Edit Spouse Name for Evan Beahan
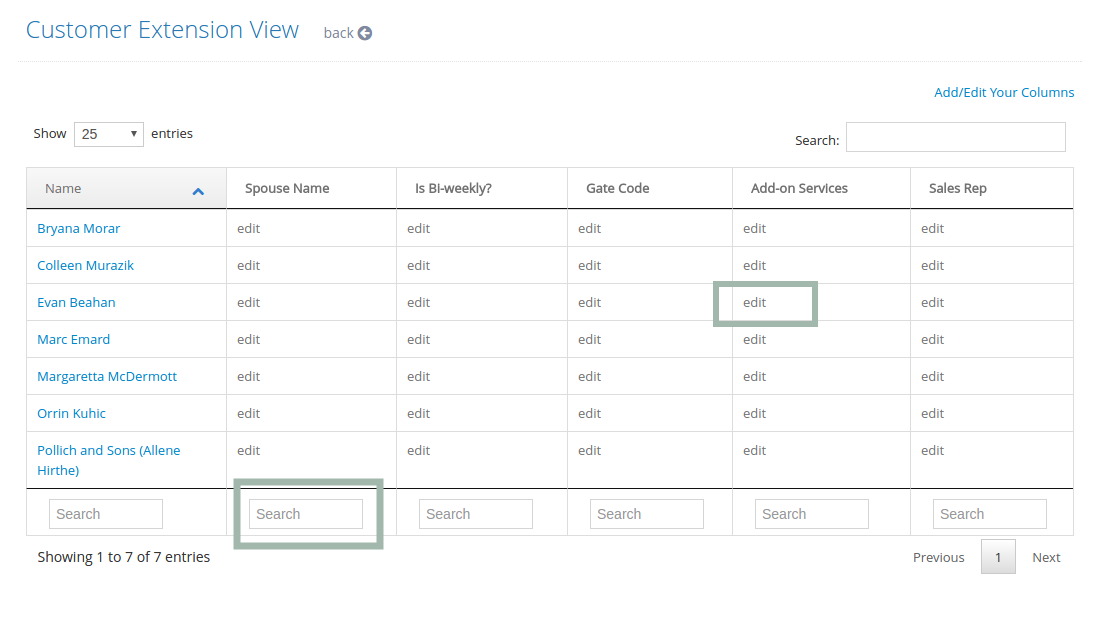The width and height of the screenshot is (1098, 630). 248,302
